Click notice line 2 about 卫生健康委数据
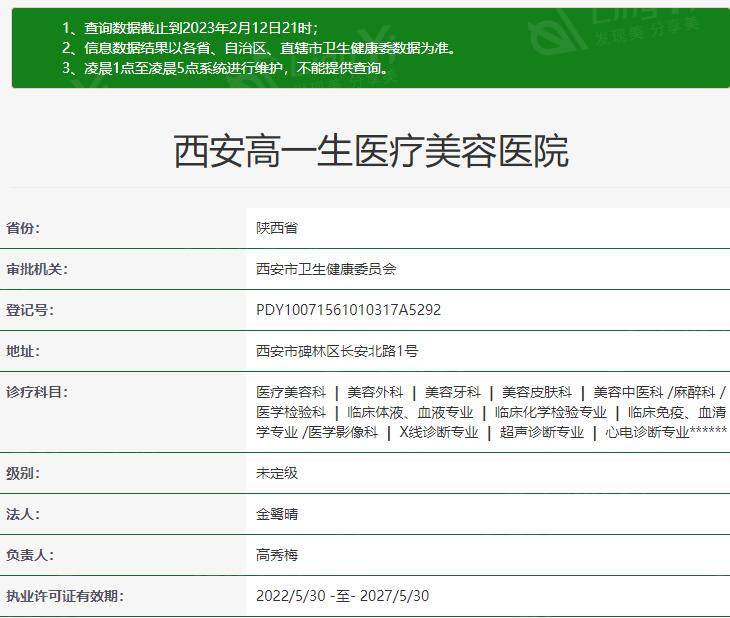 click(x=259, y=48)
